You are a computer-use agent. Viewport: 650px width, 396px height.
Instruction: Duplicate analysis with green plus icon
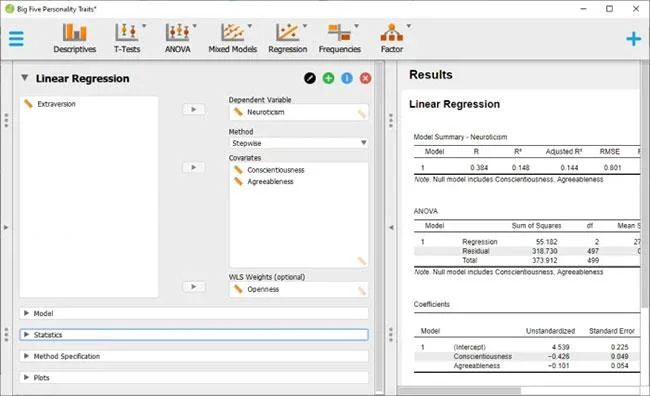click(x=328, y=78)
